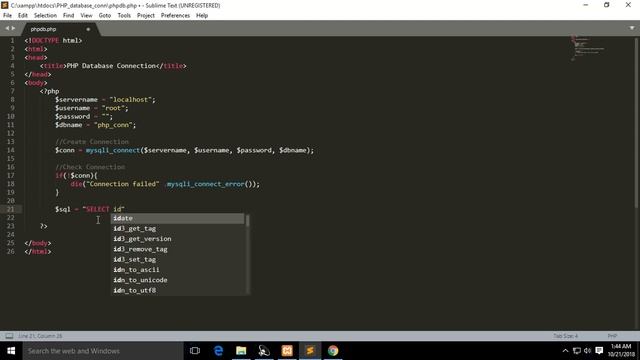Open the Edit menu
640x360 pixels.
click(22, 16)
